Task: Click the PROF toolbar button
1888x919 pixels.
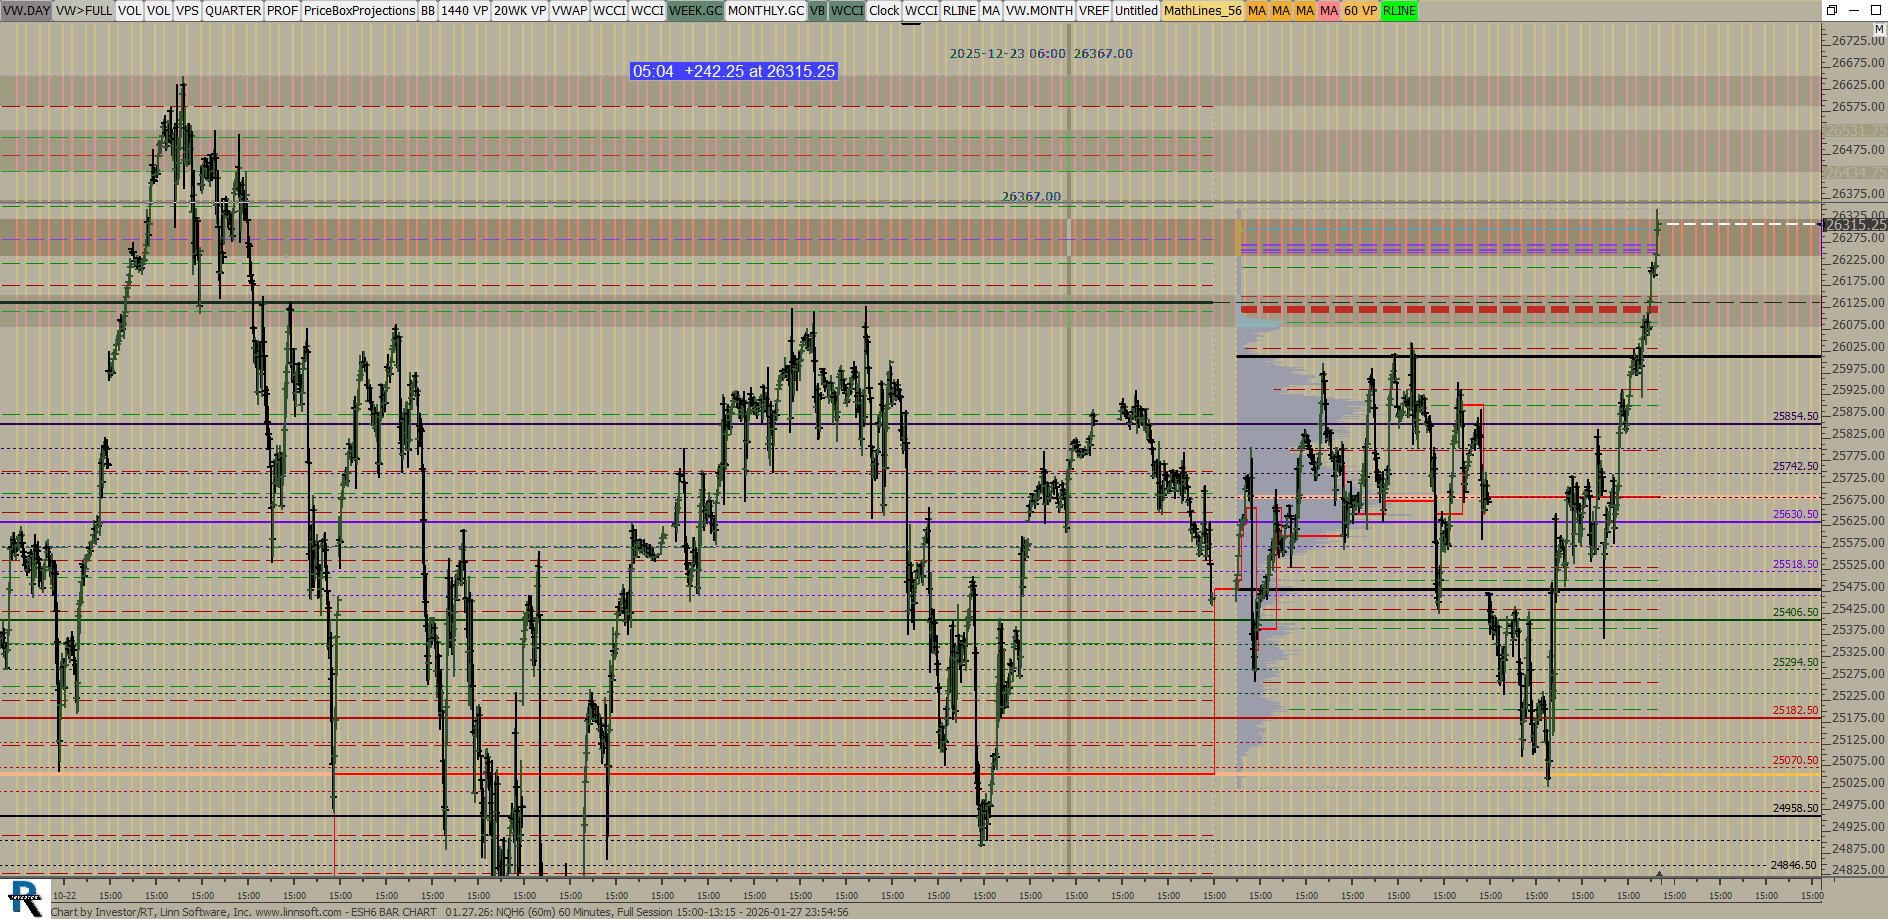Action: pos(282,11)
